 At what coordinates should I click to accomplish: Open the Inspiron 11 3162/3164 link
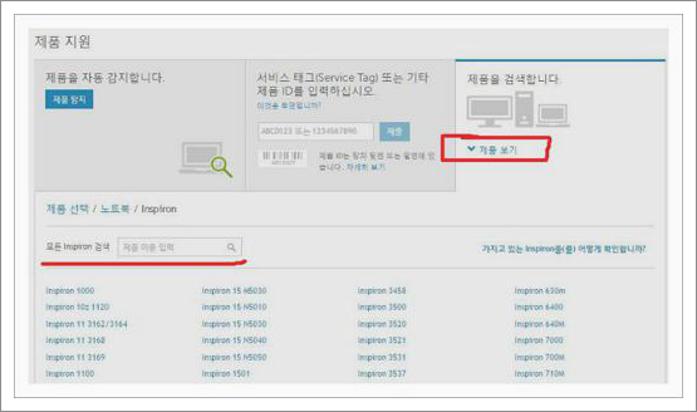click(x=86, y=324)
